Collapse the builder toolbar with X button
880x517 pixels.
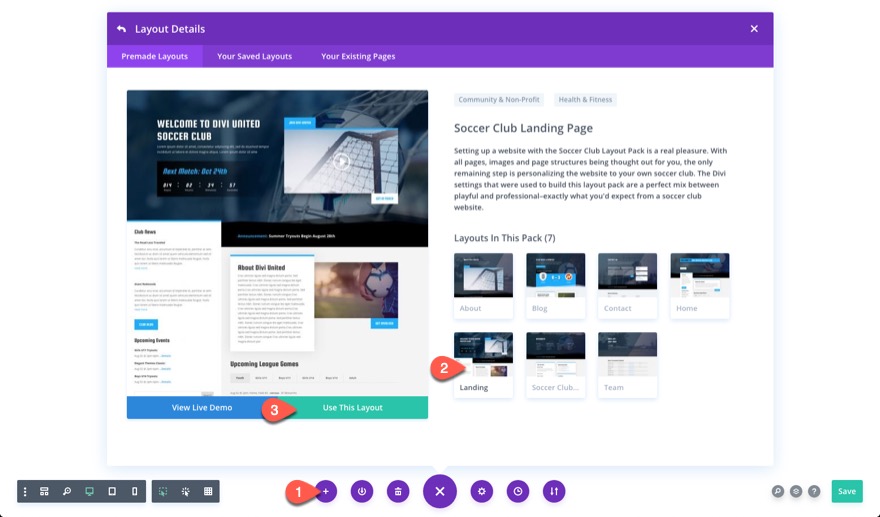tap(440, 491)
